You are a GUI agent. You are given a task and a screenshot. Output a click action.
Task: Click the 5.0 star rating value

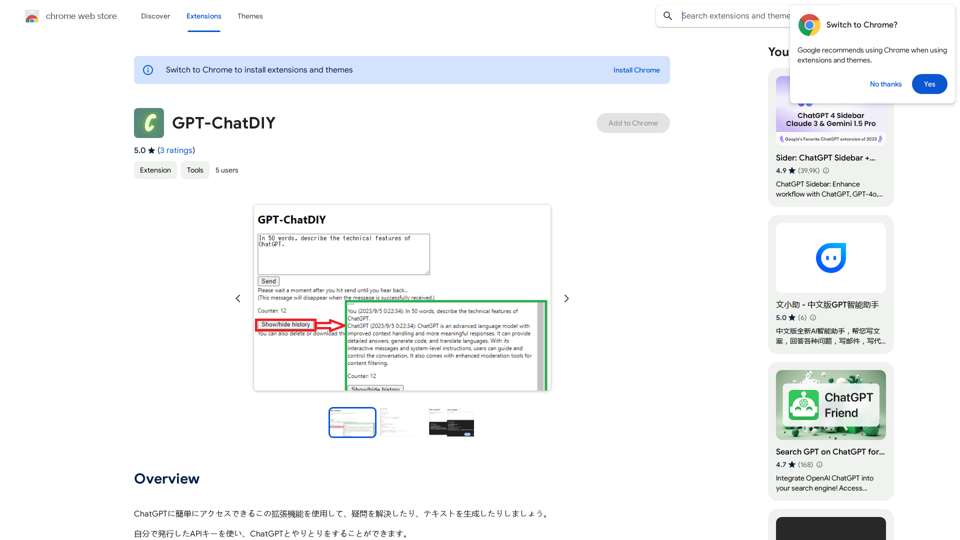point(140,150)
